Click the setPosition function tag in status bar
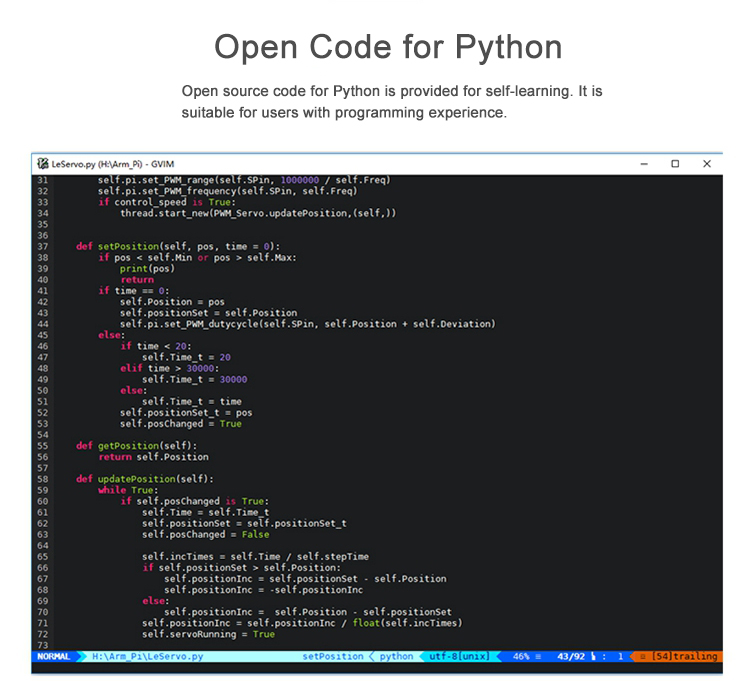750x681 pixels. pos(333,656)
